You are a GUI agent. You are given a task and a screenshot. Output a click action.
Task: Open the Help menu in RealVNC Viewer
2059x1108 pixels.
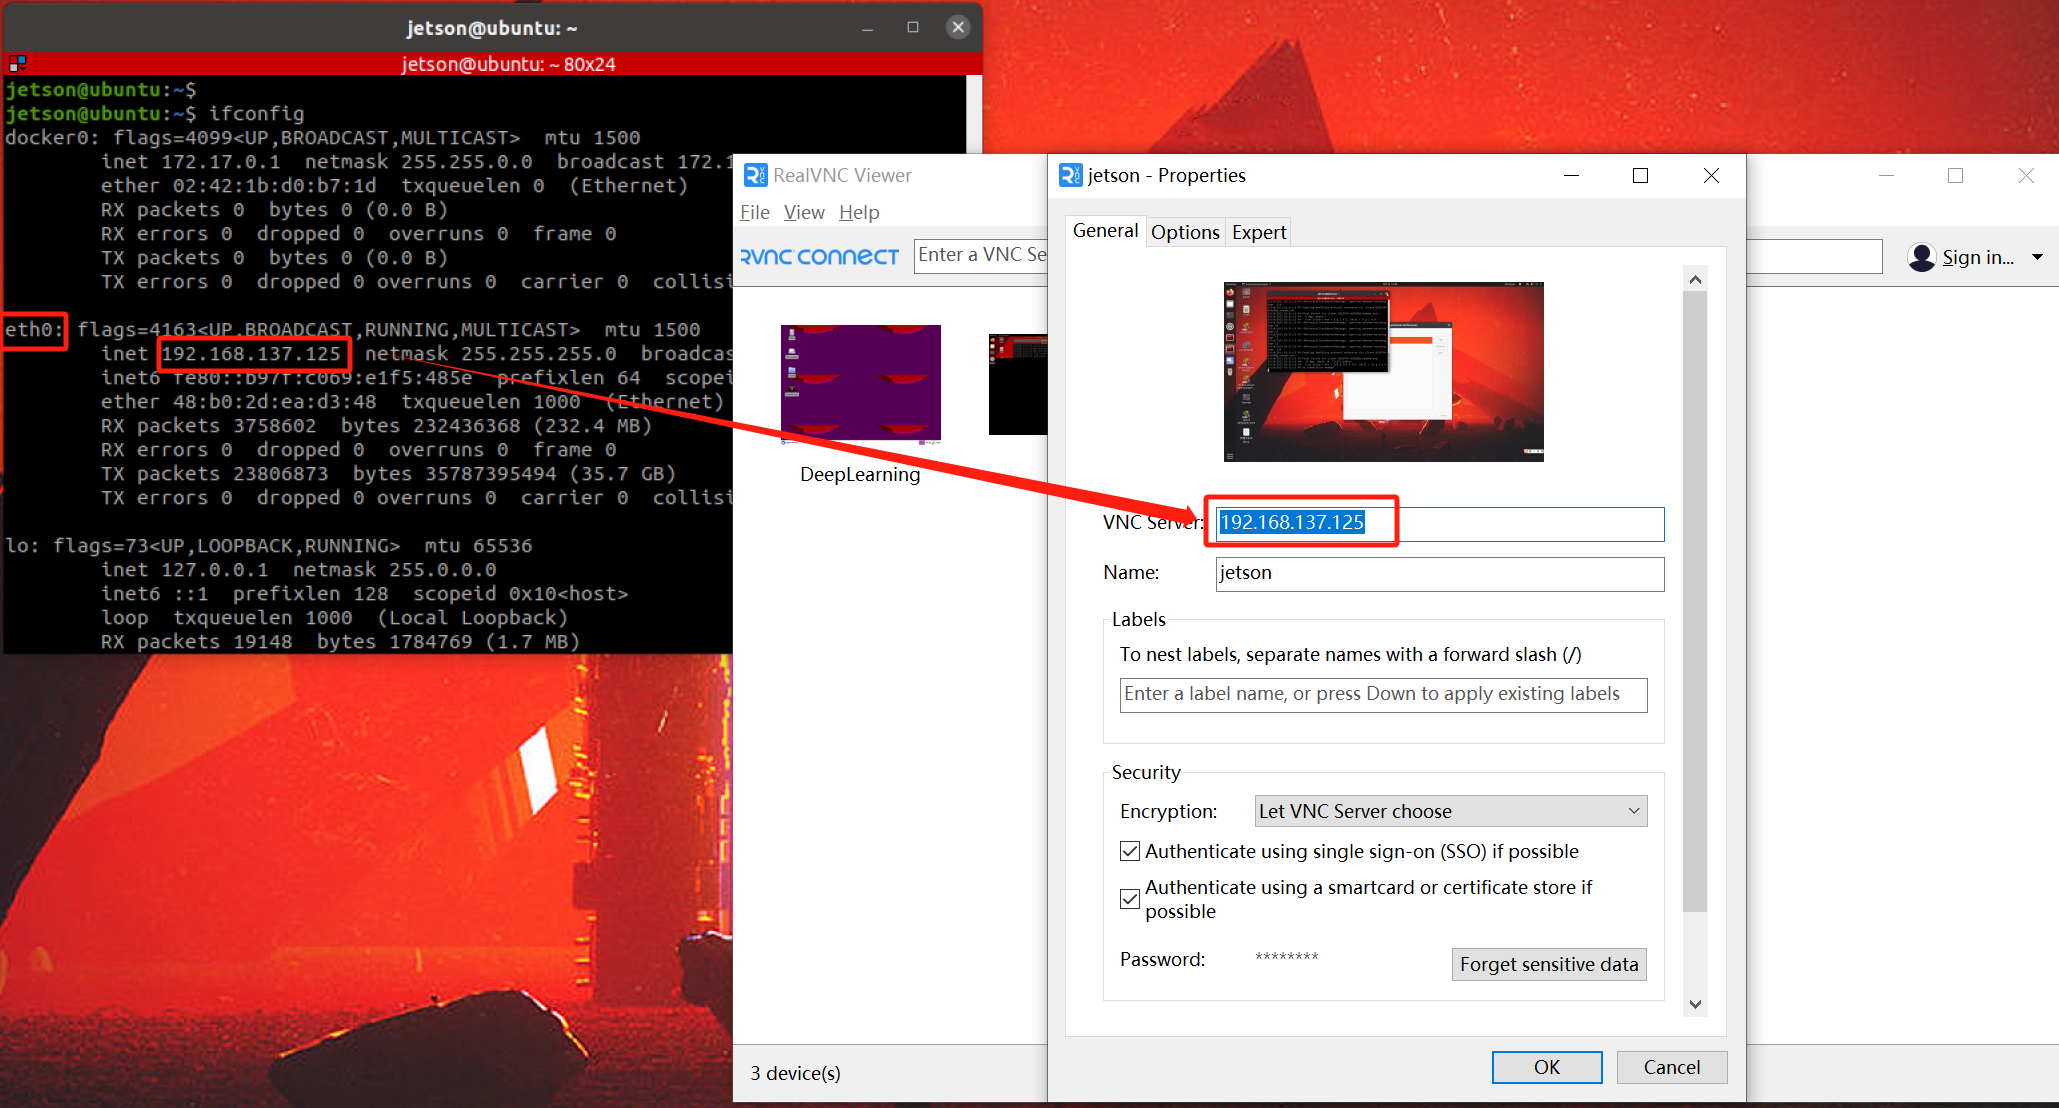pyautogui.click(x=859, y=212)
